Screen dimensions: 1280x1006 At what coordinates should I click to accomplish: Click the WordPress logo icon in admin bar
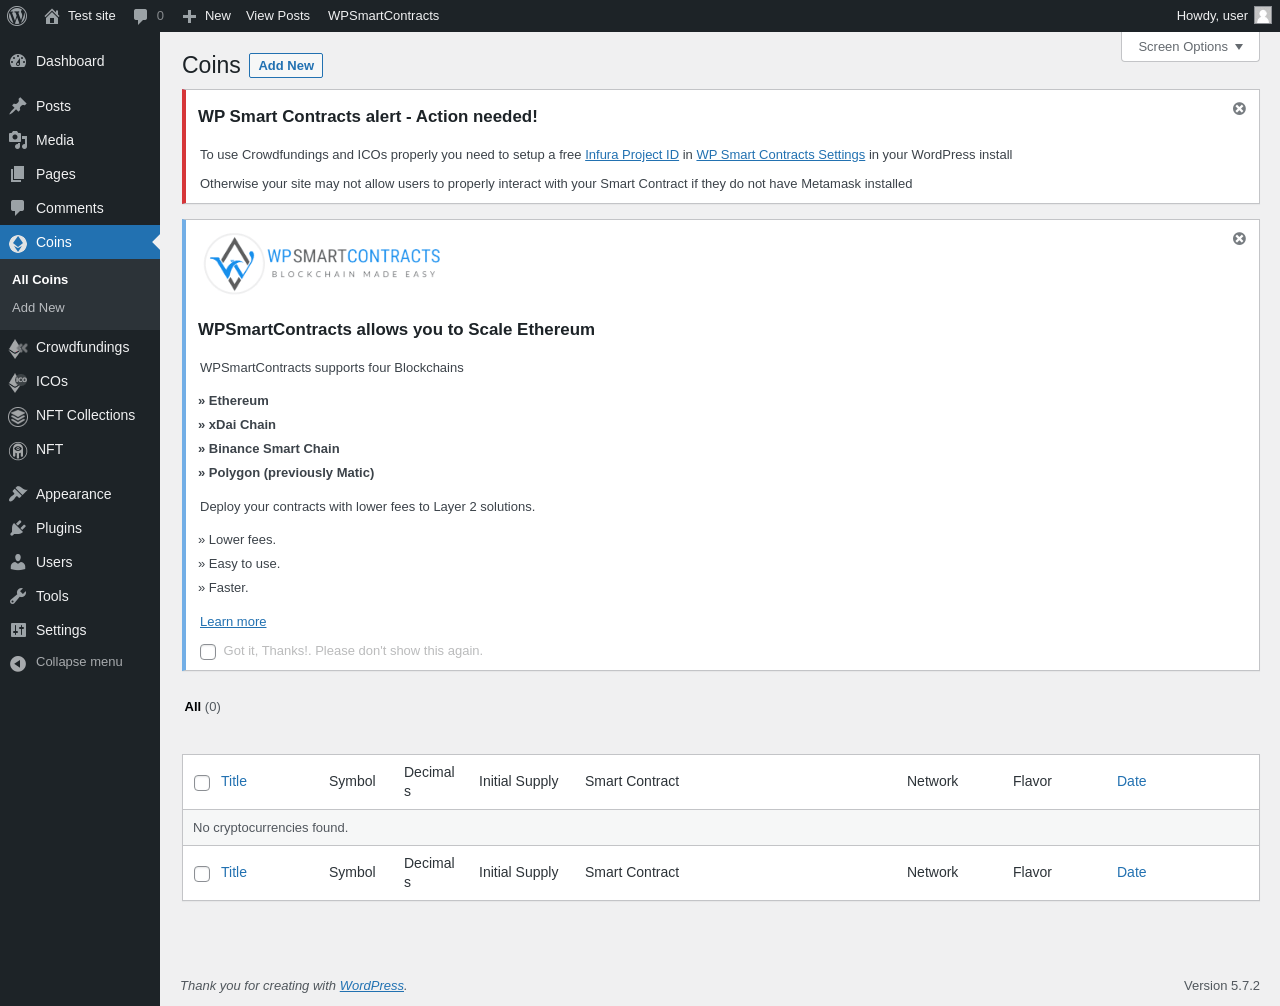click(x=17, y=16)
